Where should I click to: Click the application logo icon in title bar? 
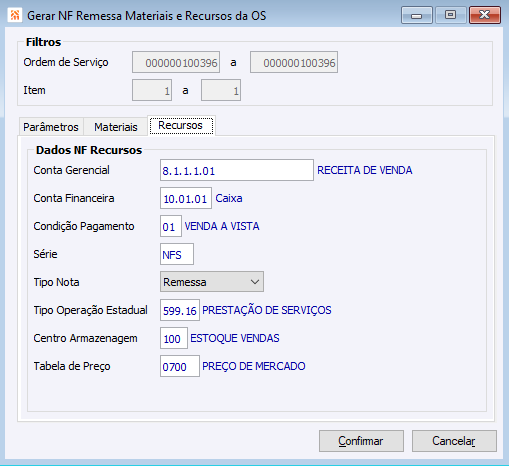[14, 15]
